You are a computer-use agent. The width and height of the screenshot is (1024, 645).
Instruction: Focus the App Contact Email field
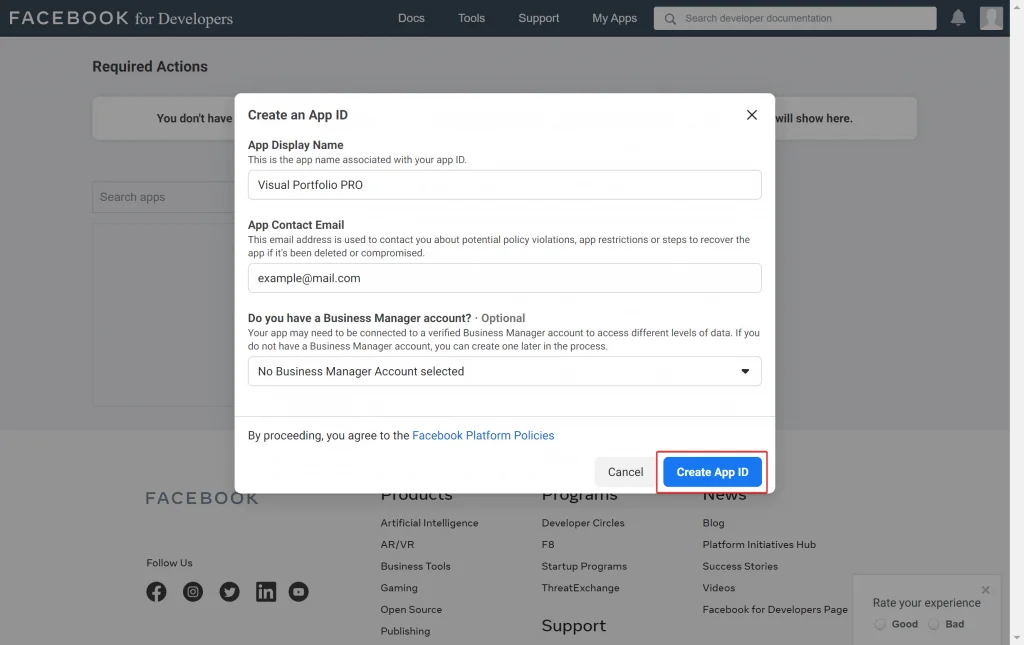coord(504,278)
